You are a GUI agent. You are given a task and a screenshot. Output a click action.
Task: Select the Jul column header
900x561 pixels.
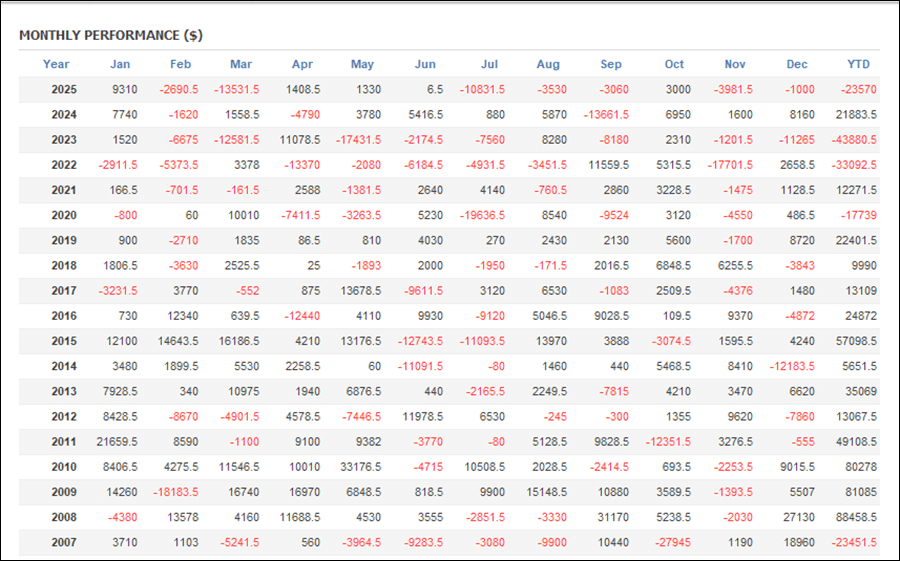pyautogui.click(x=488, y=64)
